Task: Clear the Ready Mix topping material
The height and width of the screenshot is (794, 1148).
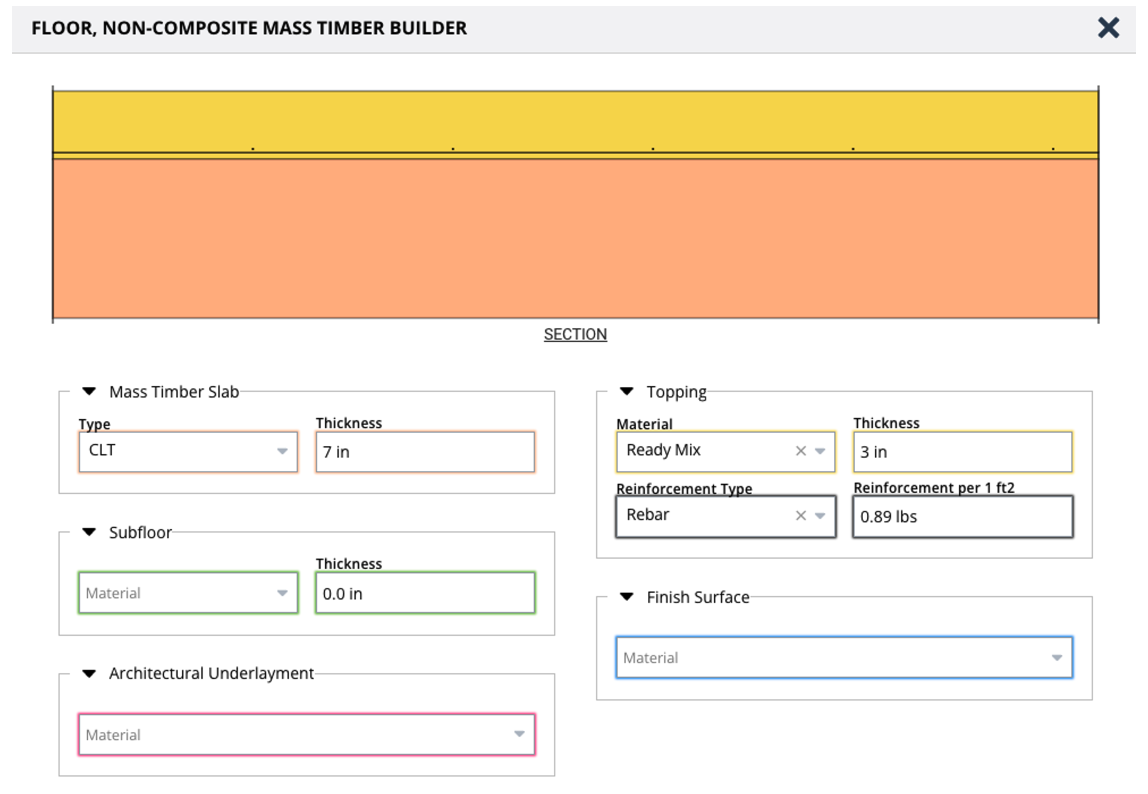Action: (x=800, y=451)
